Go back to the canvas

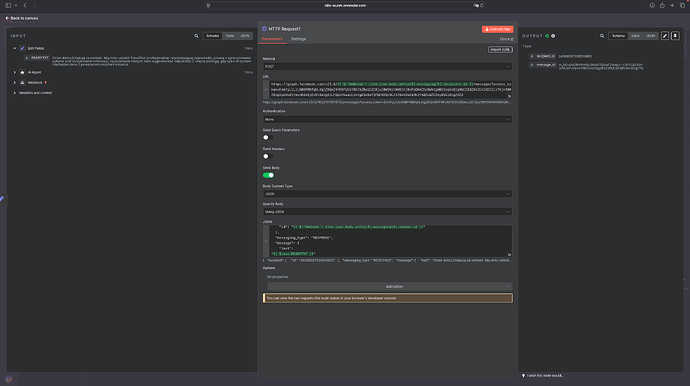[22, 18]
